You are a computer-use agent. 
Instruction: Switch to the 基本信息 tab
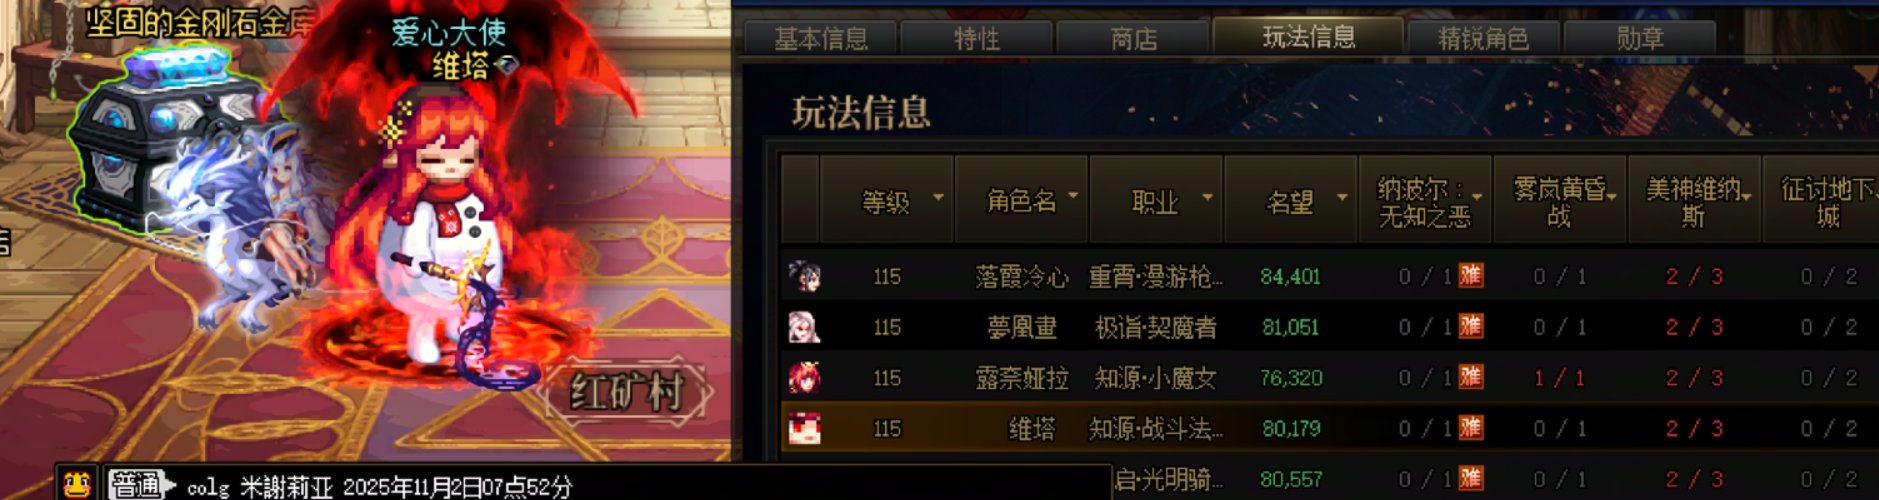(821, 39)
